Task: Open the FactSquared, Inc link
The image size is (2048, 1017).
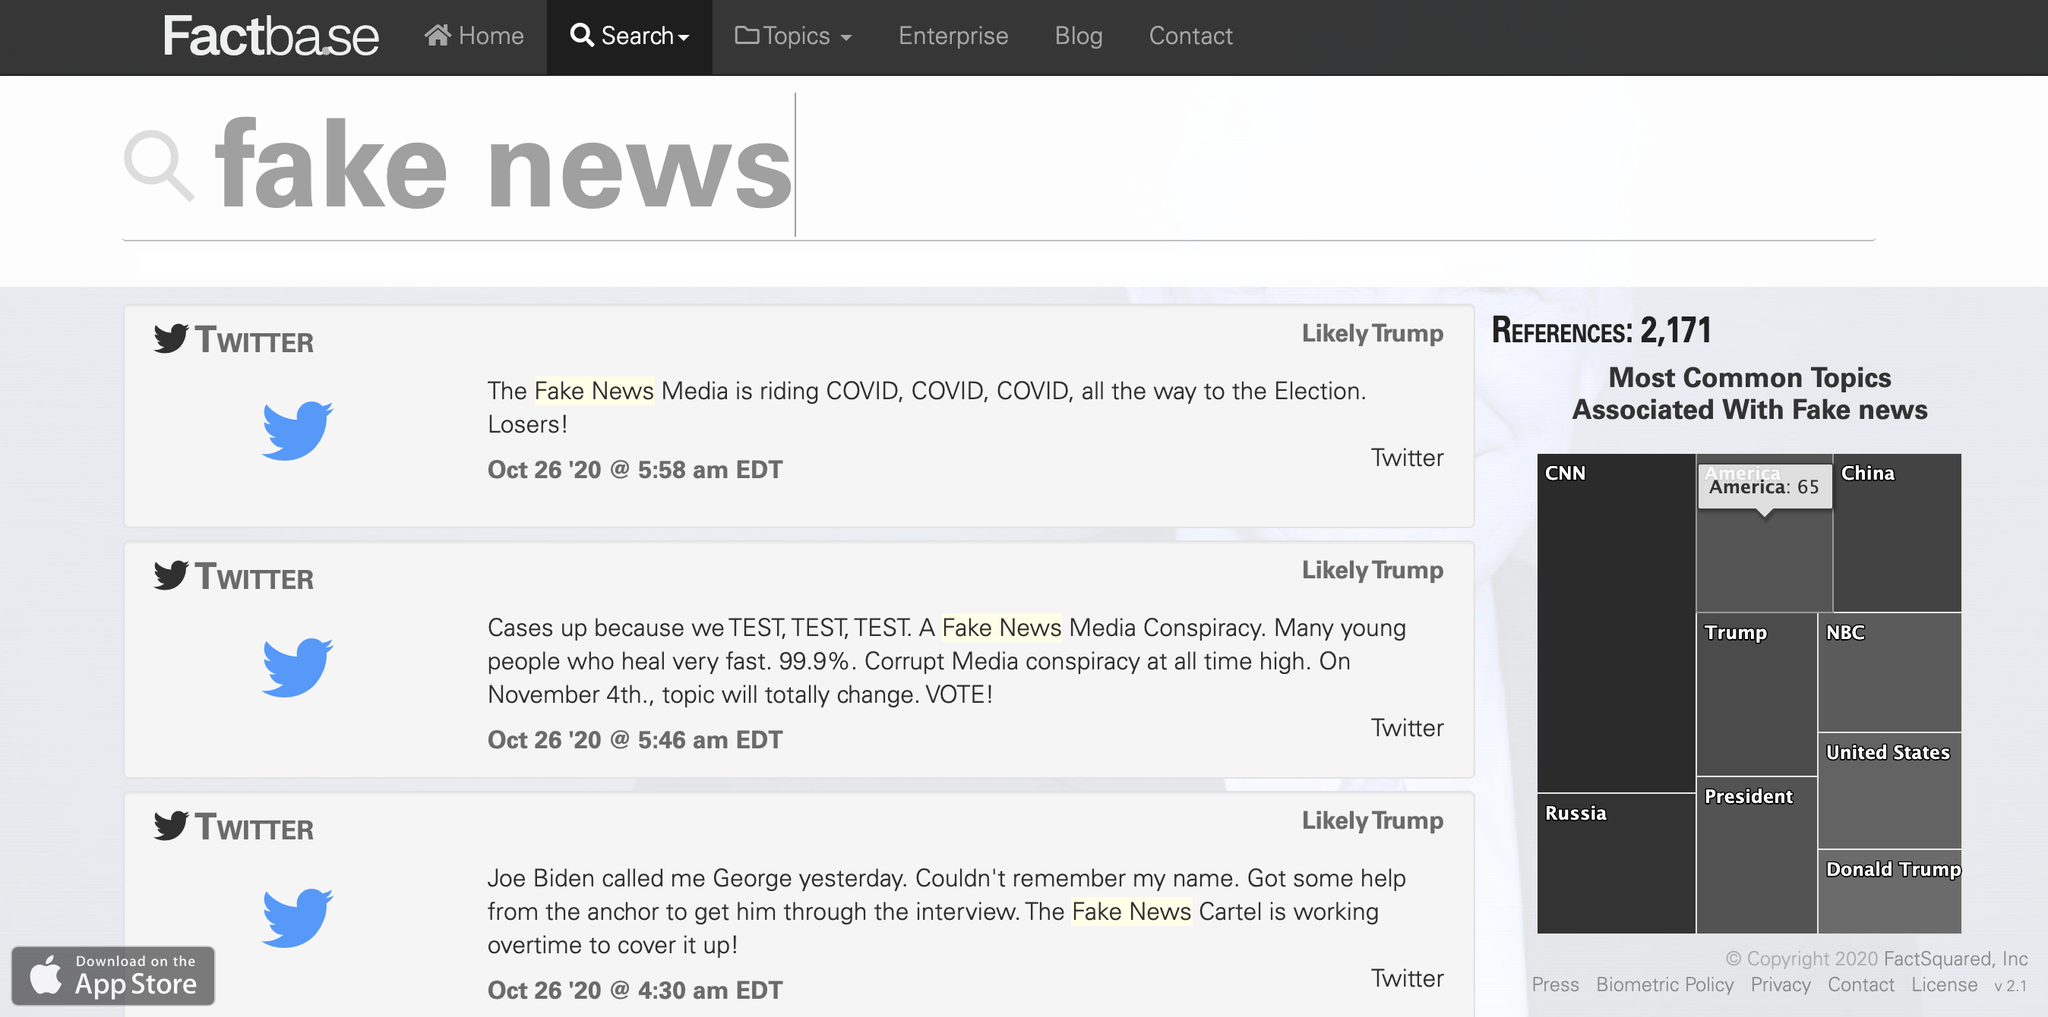Action: (1956, 959)
